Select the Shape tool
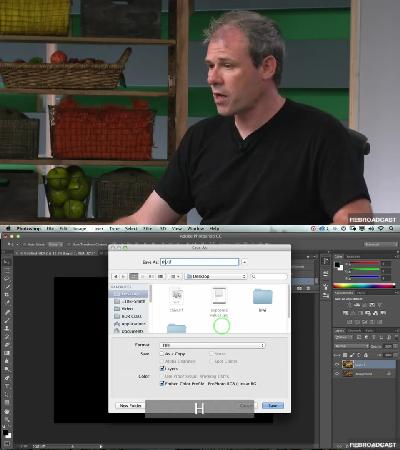 [7, 403]
